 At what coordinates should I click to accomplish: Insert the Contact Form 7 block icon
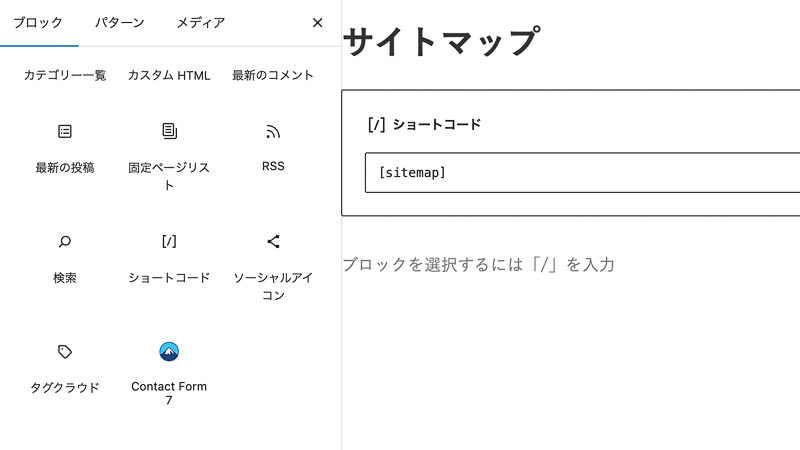[x=169, y=352]
